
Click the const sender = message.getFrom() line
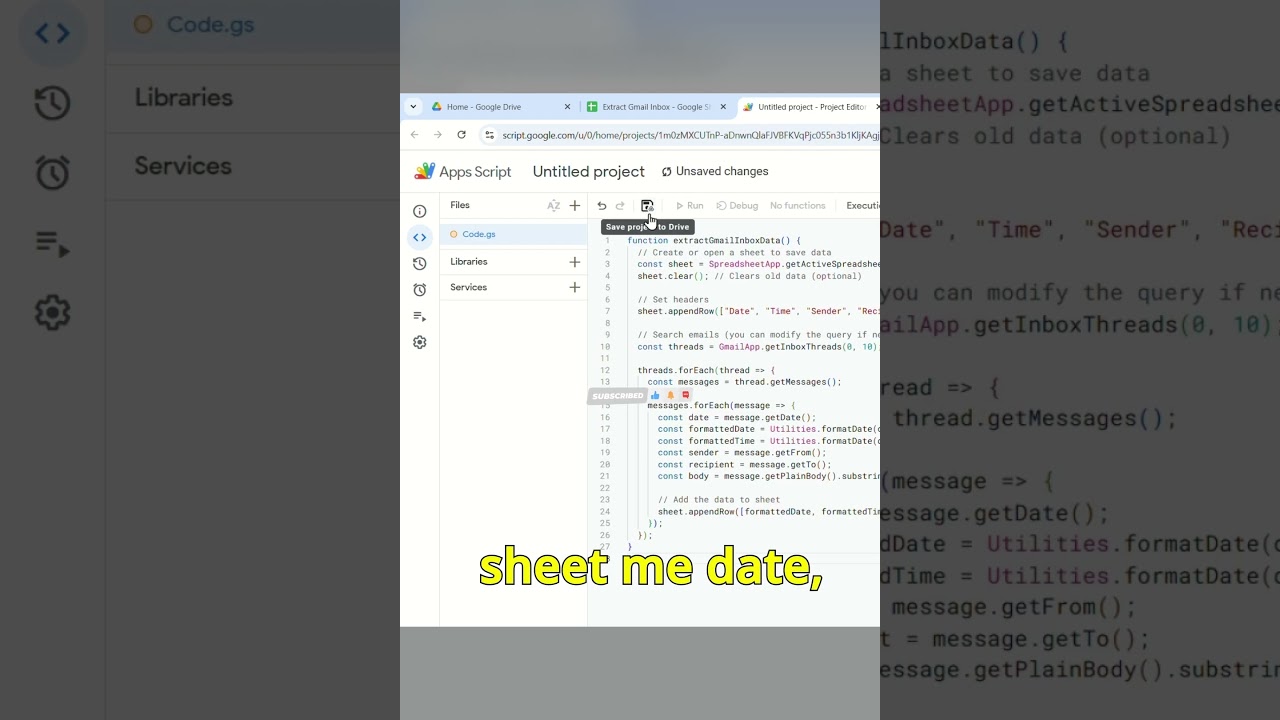click(742, 453)
